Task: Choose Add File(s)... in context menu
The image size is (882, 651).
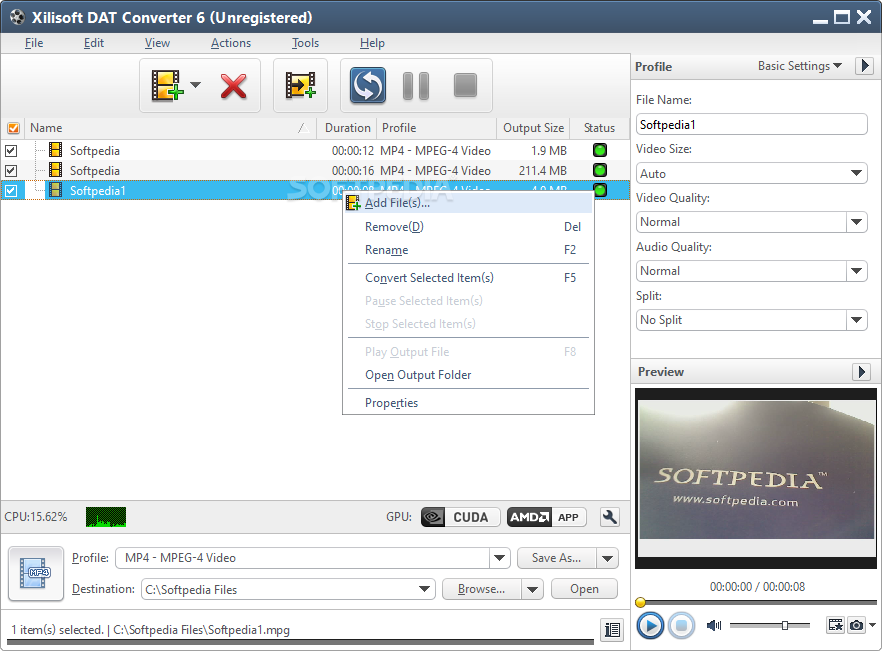Action: click(469, 203)
